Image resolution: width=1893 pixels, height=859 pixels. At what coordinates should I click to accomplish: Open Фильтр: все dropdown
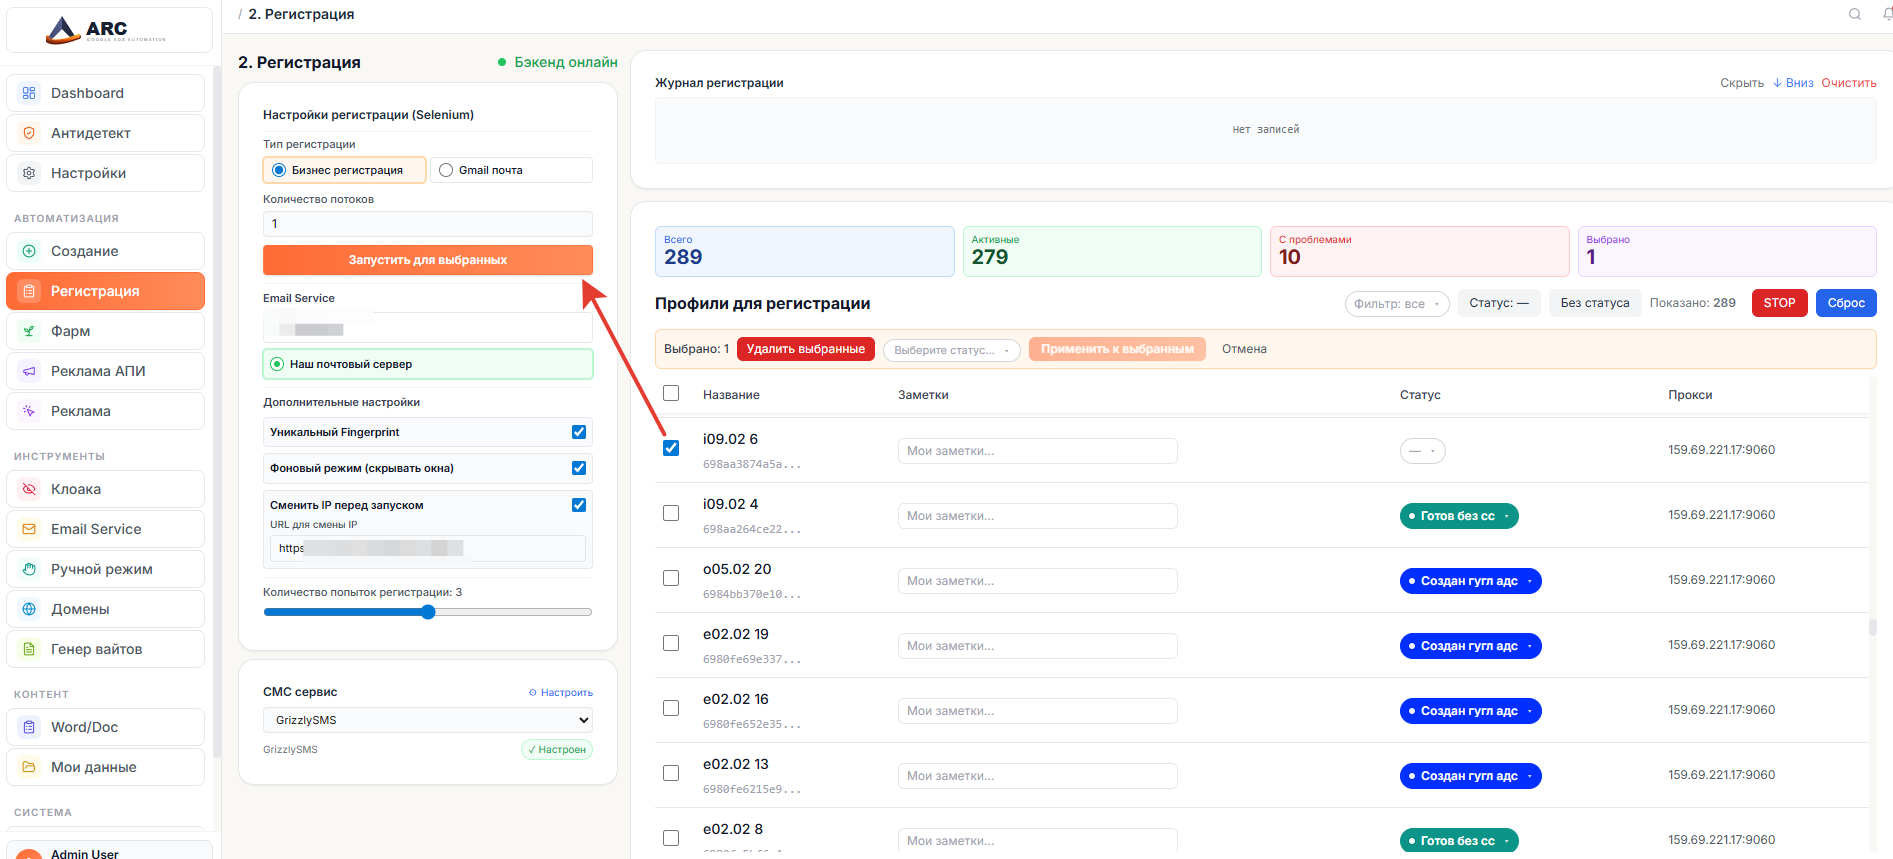coord(1396,304)
